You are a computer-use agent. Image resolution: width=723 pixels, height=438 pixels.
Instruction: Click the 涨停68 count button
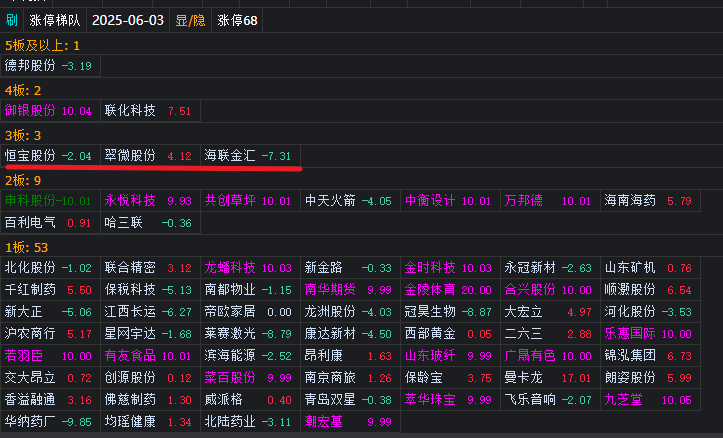[x=237, y=20]
